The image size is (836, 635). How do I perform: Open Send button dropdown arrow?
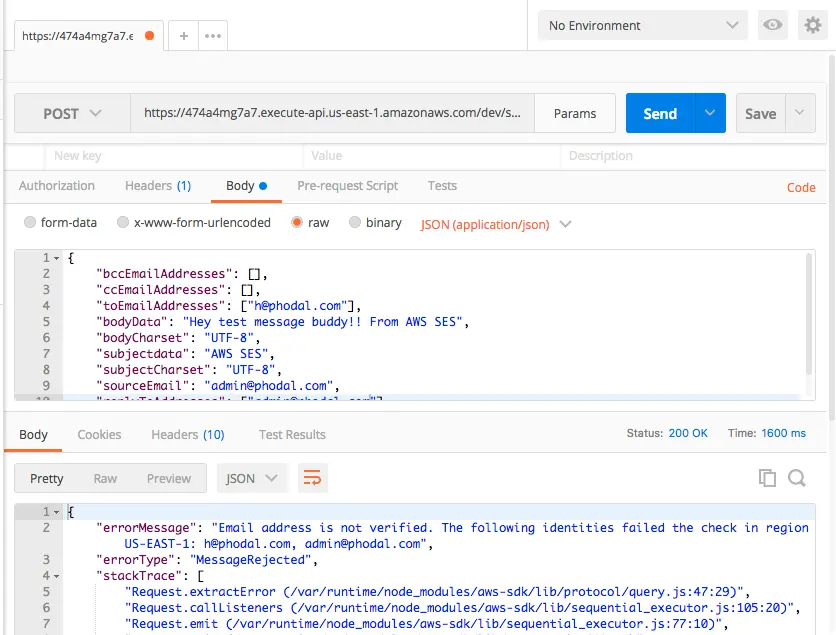pyautogui.click(x=710, y=113)
